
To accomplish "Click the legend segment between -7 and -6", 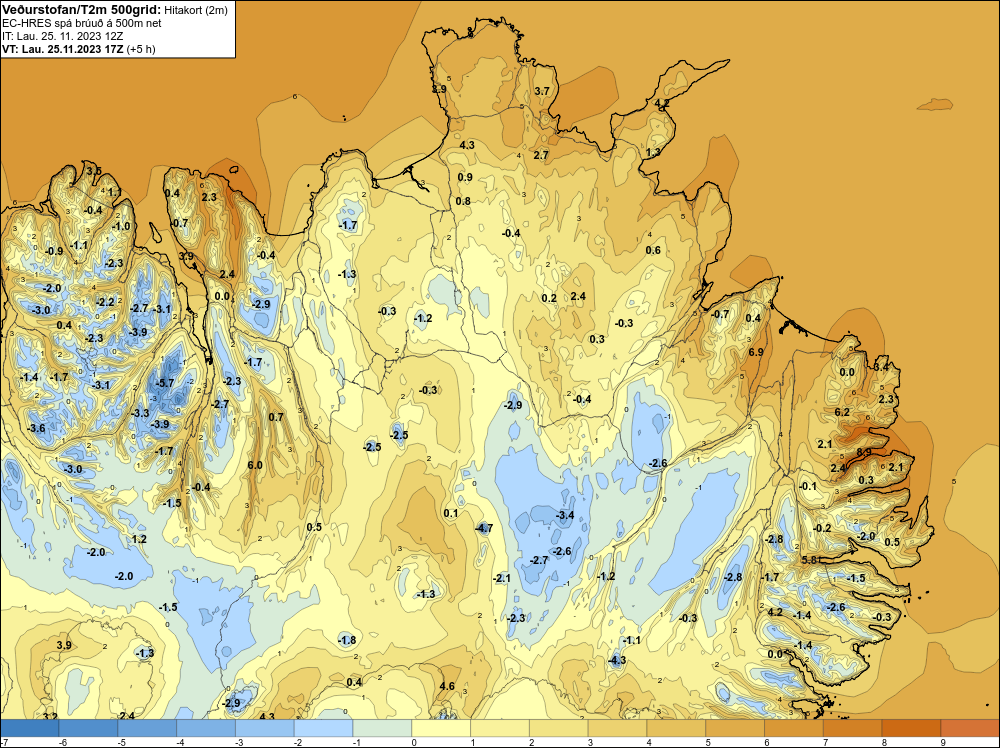I will 29,728.
